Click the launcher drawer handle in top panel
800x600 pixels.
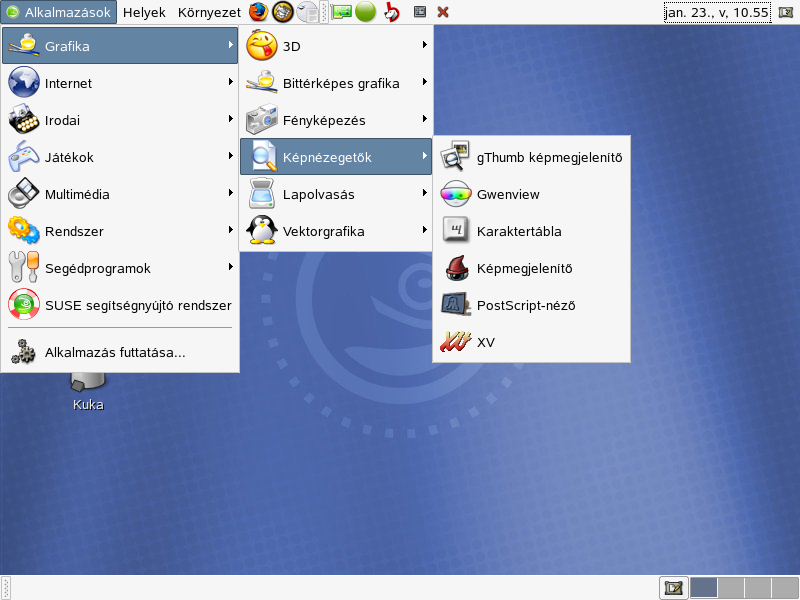[x=323, y=12]
